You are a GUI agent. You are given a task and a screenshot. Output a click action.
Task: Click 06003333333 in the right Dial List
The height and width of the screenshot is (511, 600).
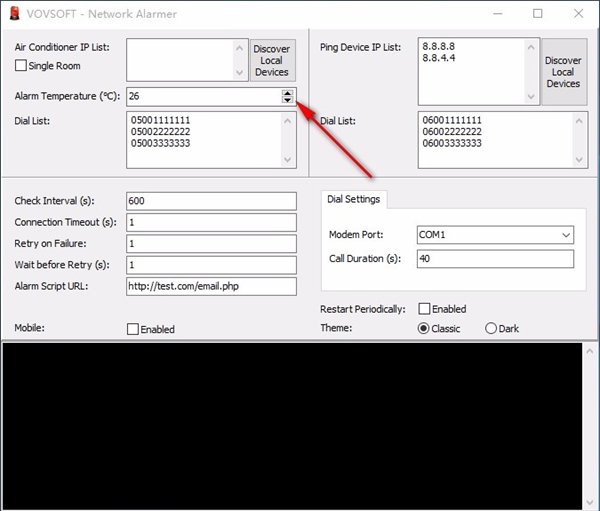pos(452,143)
